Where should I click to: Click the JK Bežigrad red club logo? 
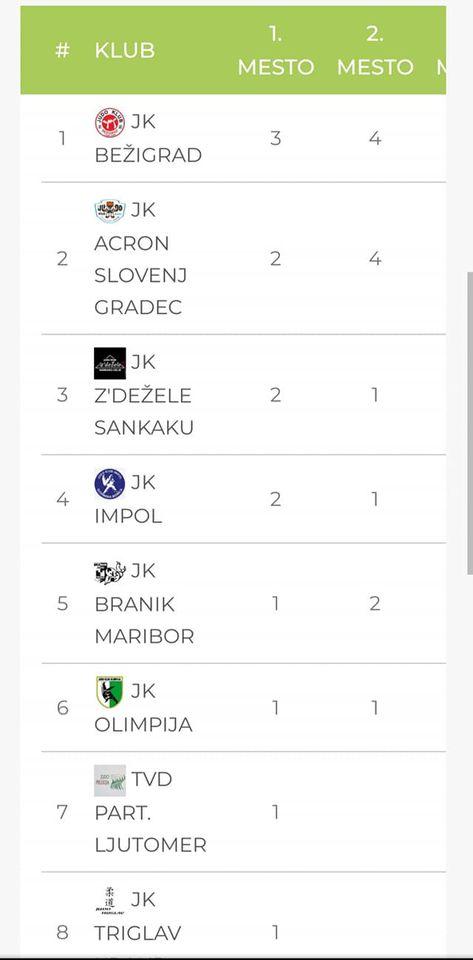click(110, 122)
